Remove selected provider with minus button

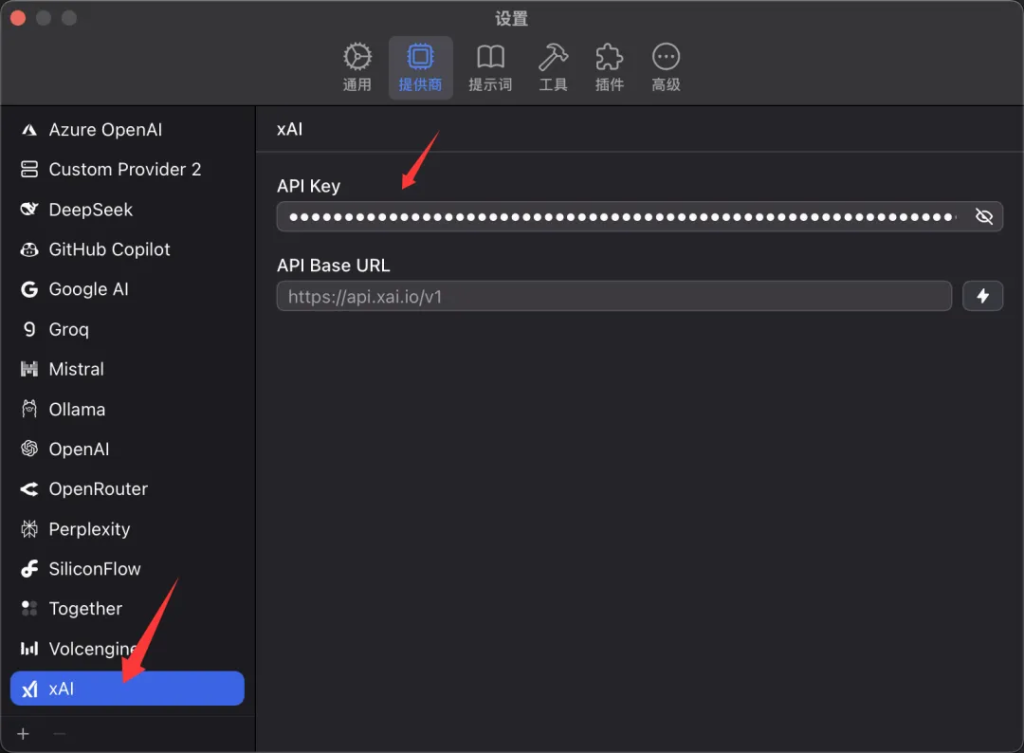[x=59, y=734]
